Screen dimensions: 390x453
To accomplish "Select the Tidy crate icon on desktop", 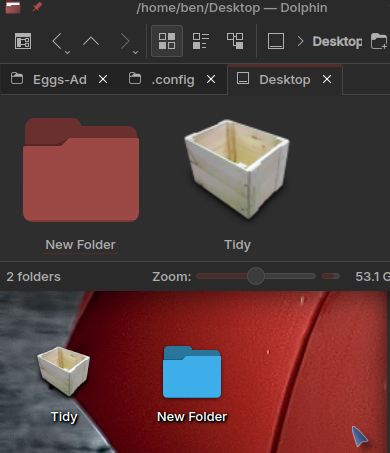I will 63,371.
